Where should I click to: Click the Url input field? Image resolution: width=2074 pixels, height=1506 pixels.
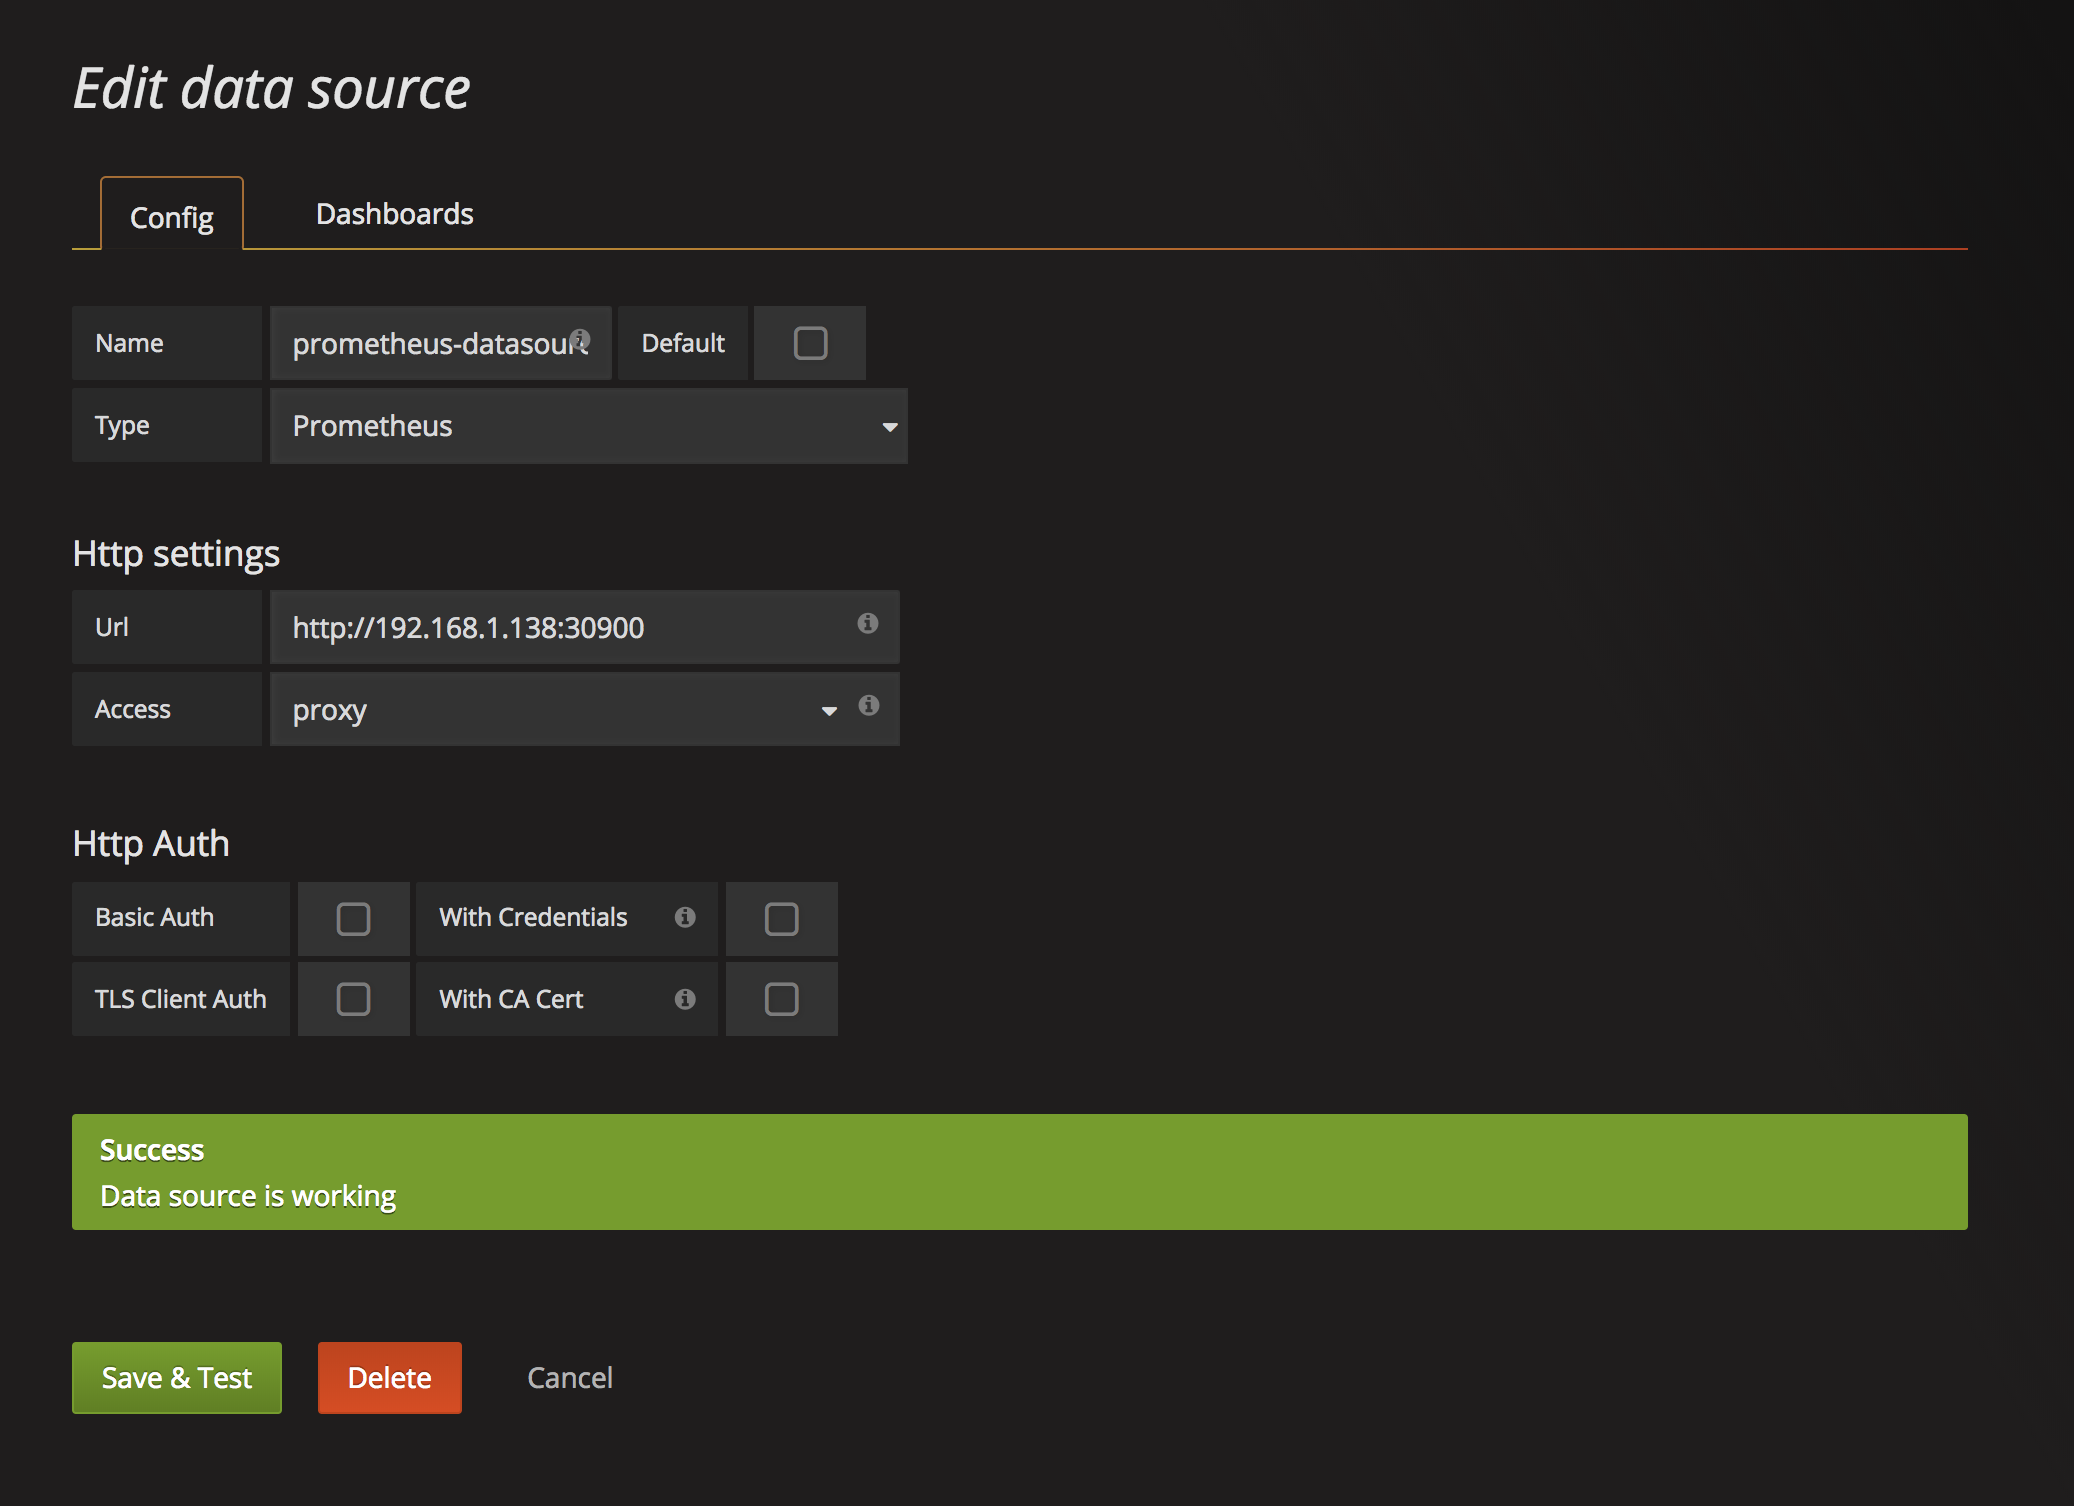click(x=585, y=627)
